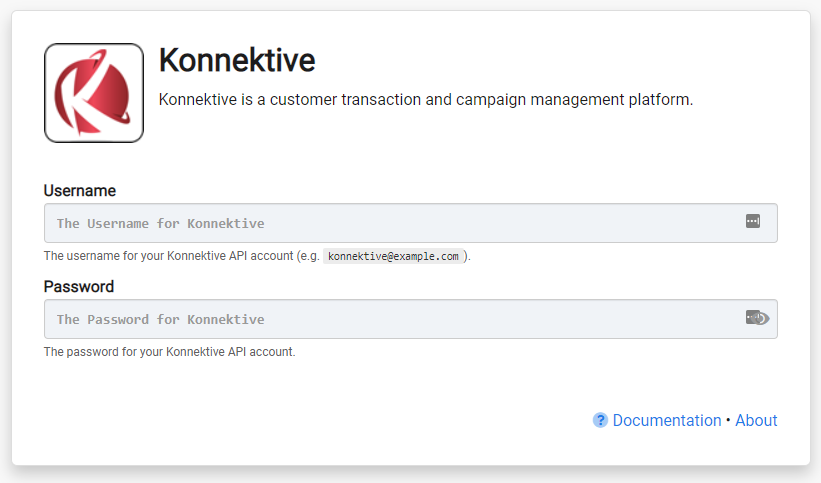Open the Documentation link

coord(667,420)
